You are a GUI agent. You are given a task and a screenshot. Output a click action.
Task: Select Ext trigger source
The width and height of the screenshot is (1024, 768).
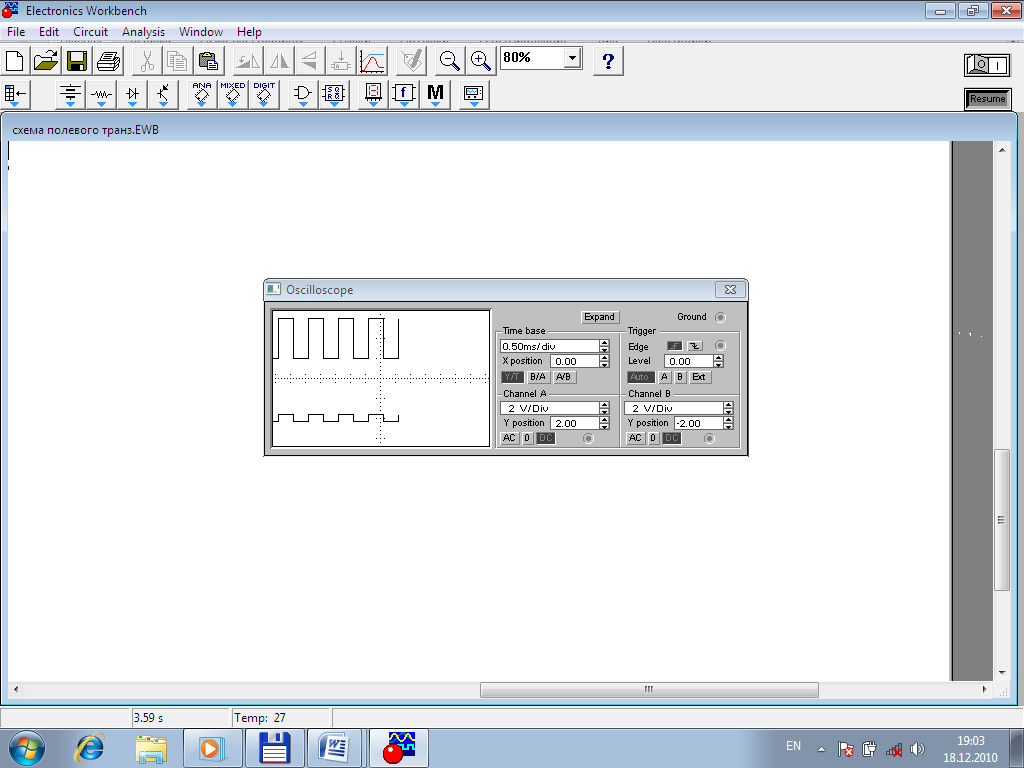[x=699, y=377]
